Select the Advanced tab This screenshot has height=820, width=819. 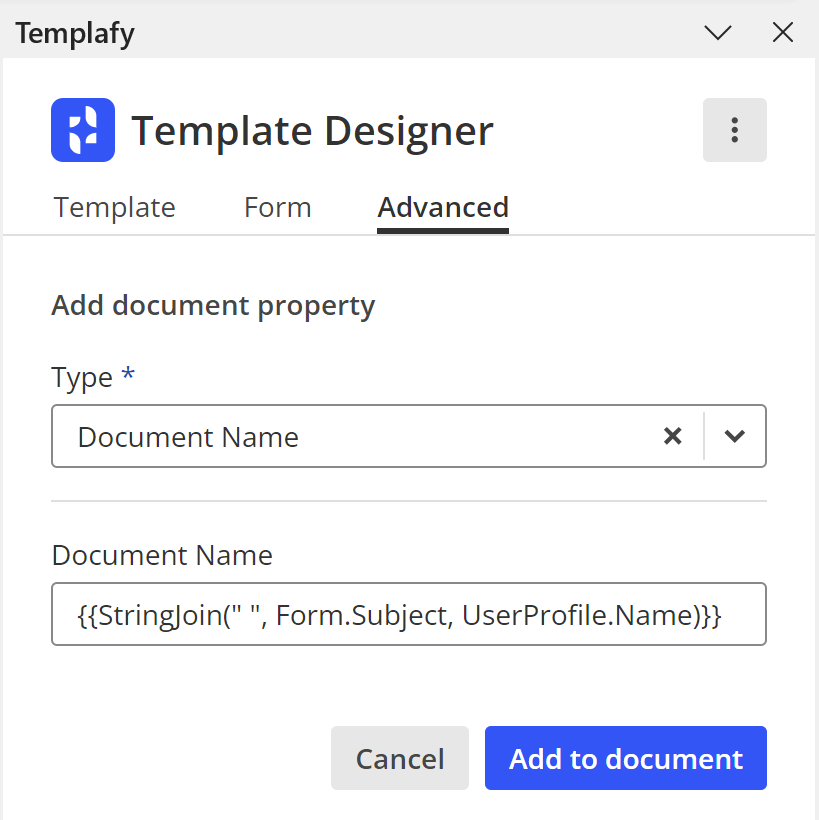point(442,208)
